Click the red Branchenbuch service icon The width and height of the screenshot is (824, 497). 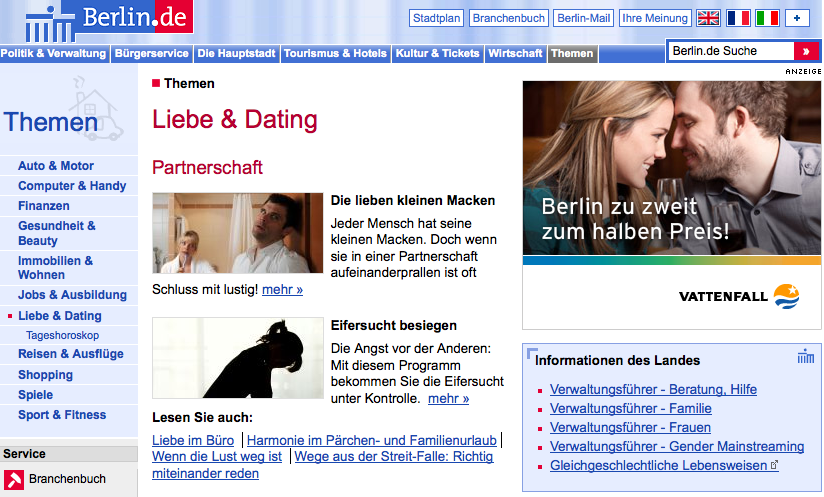pyautogui.click(x=13, y=480)
